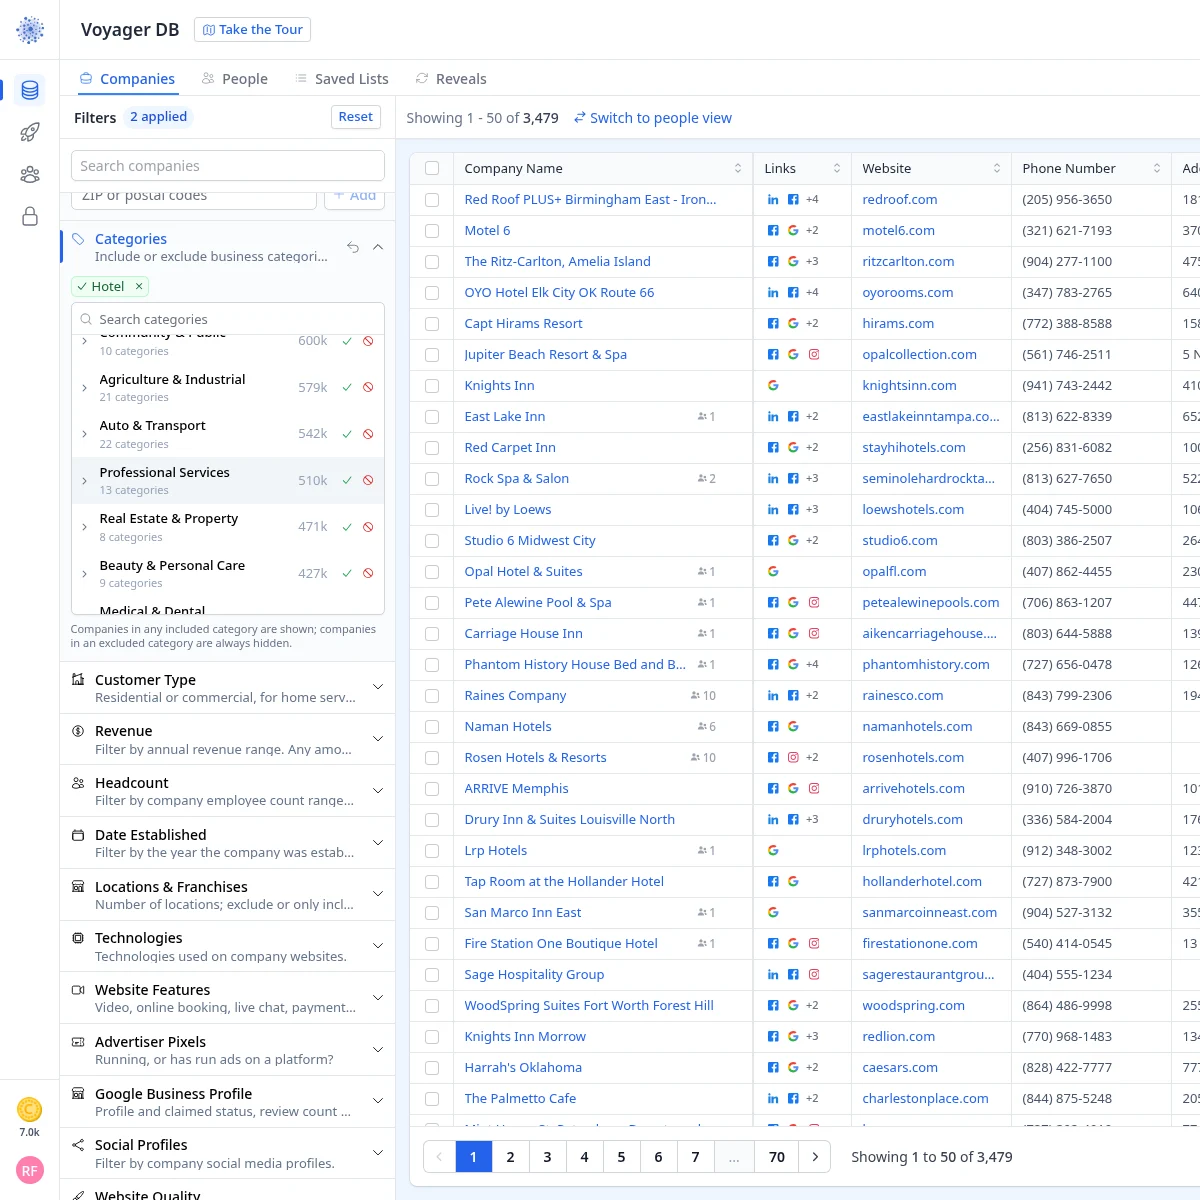Exclude Professional Services with the red ban icon
Image resolution: width=1200 pixels, height=1200 pixels.
point(368,481)
